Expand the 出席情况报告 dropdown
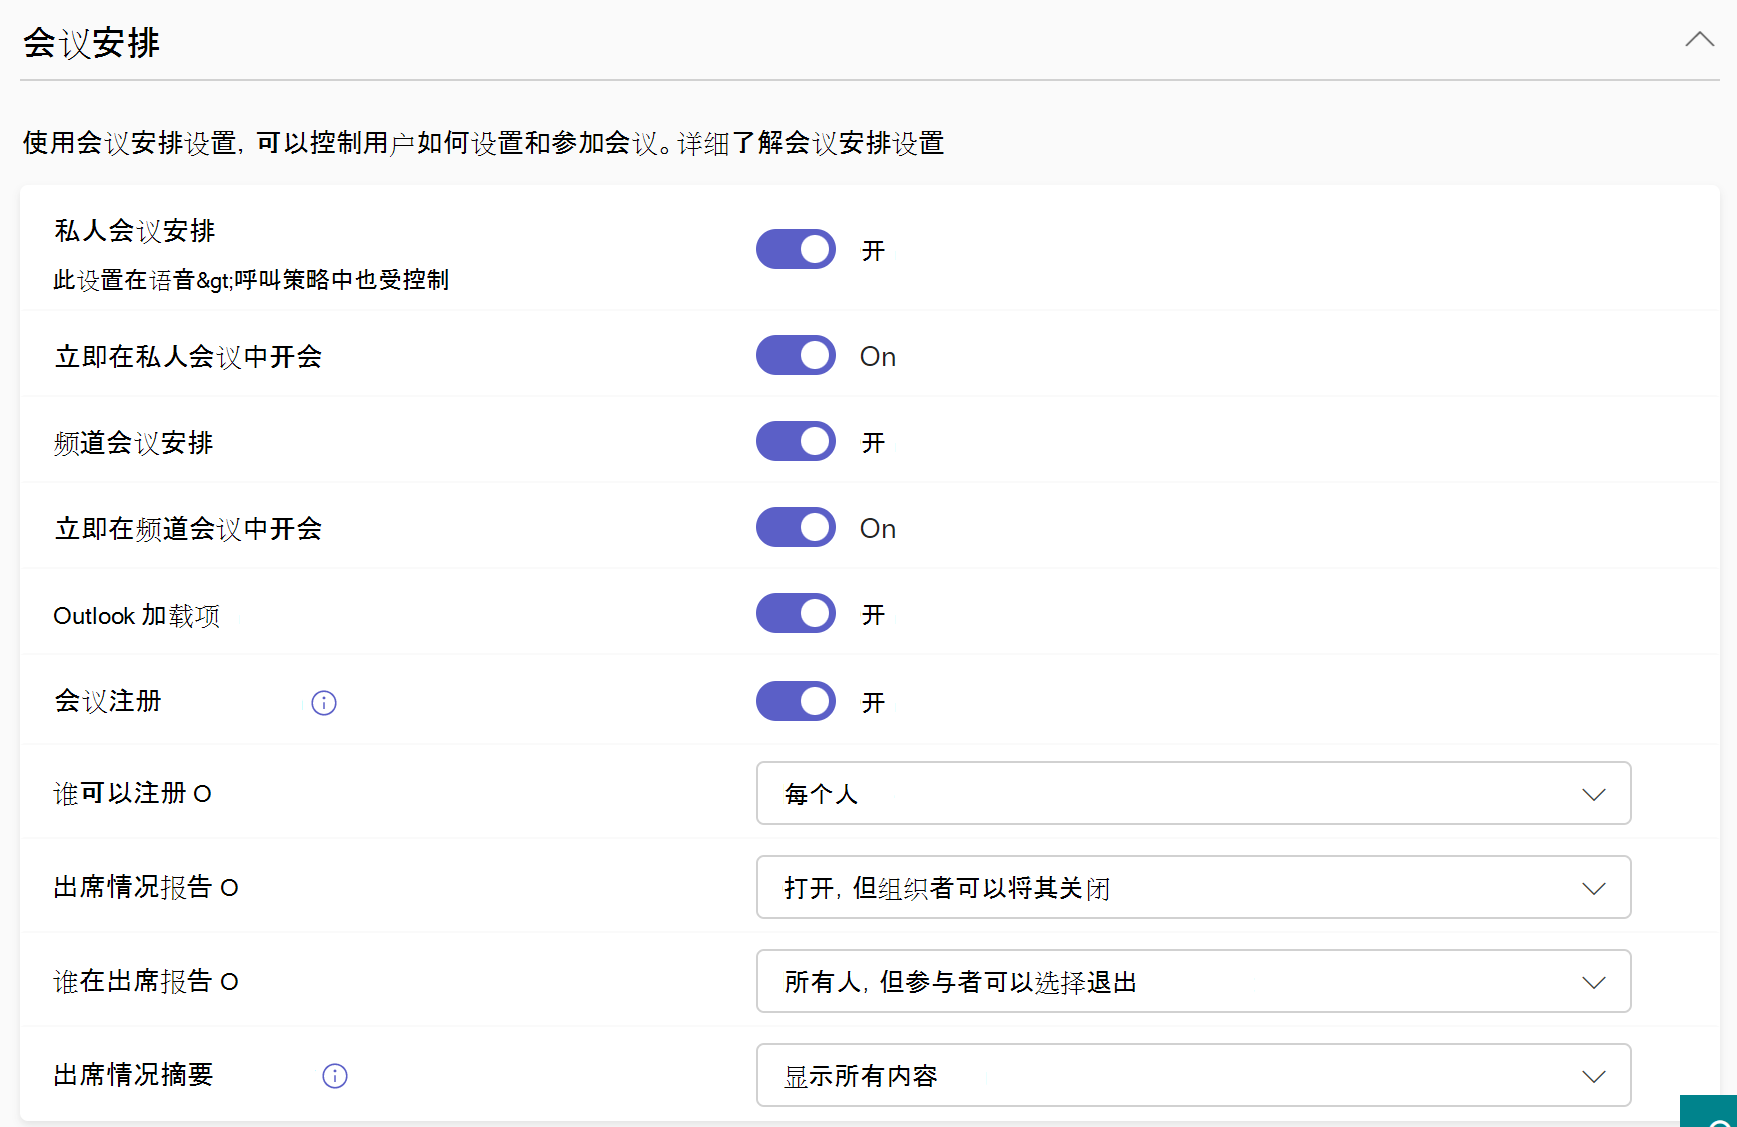The width and height of the screenshot is (1737, 1127). tap(1194, 887)
